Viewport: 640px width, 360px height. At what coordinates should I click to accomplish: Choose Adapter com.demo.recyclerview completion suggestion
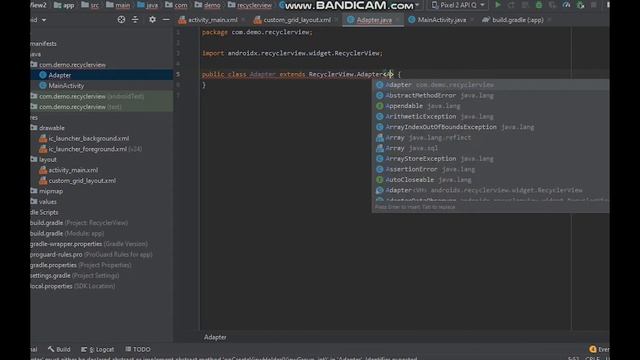tap(491, 85)
